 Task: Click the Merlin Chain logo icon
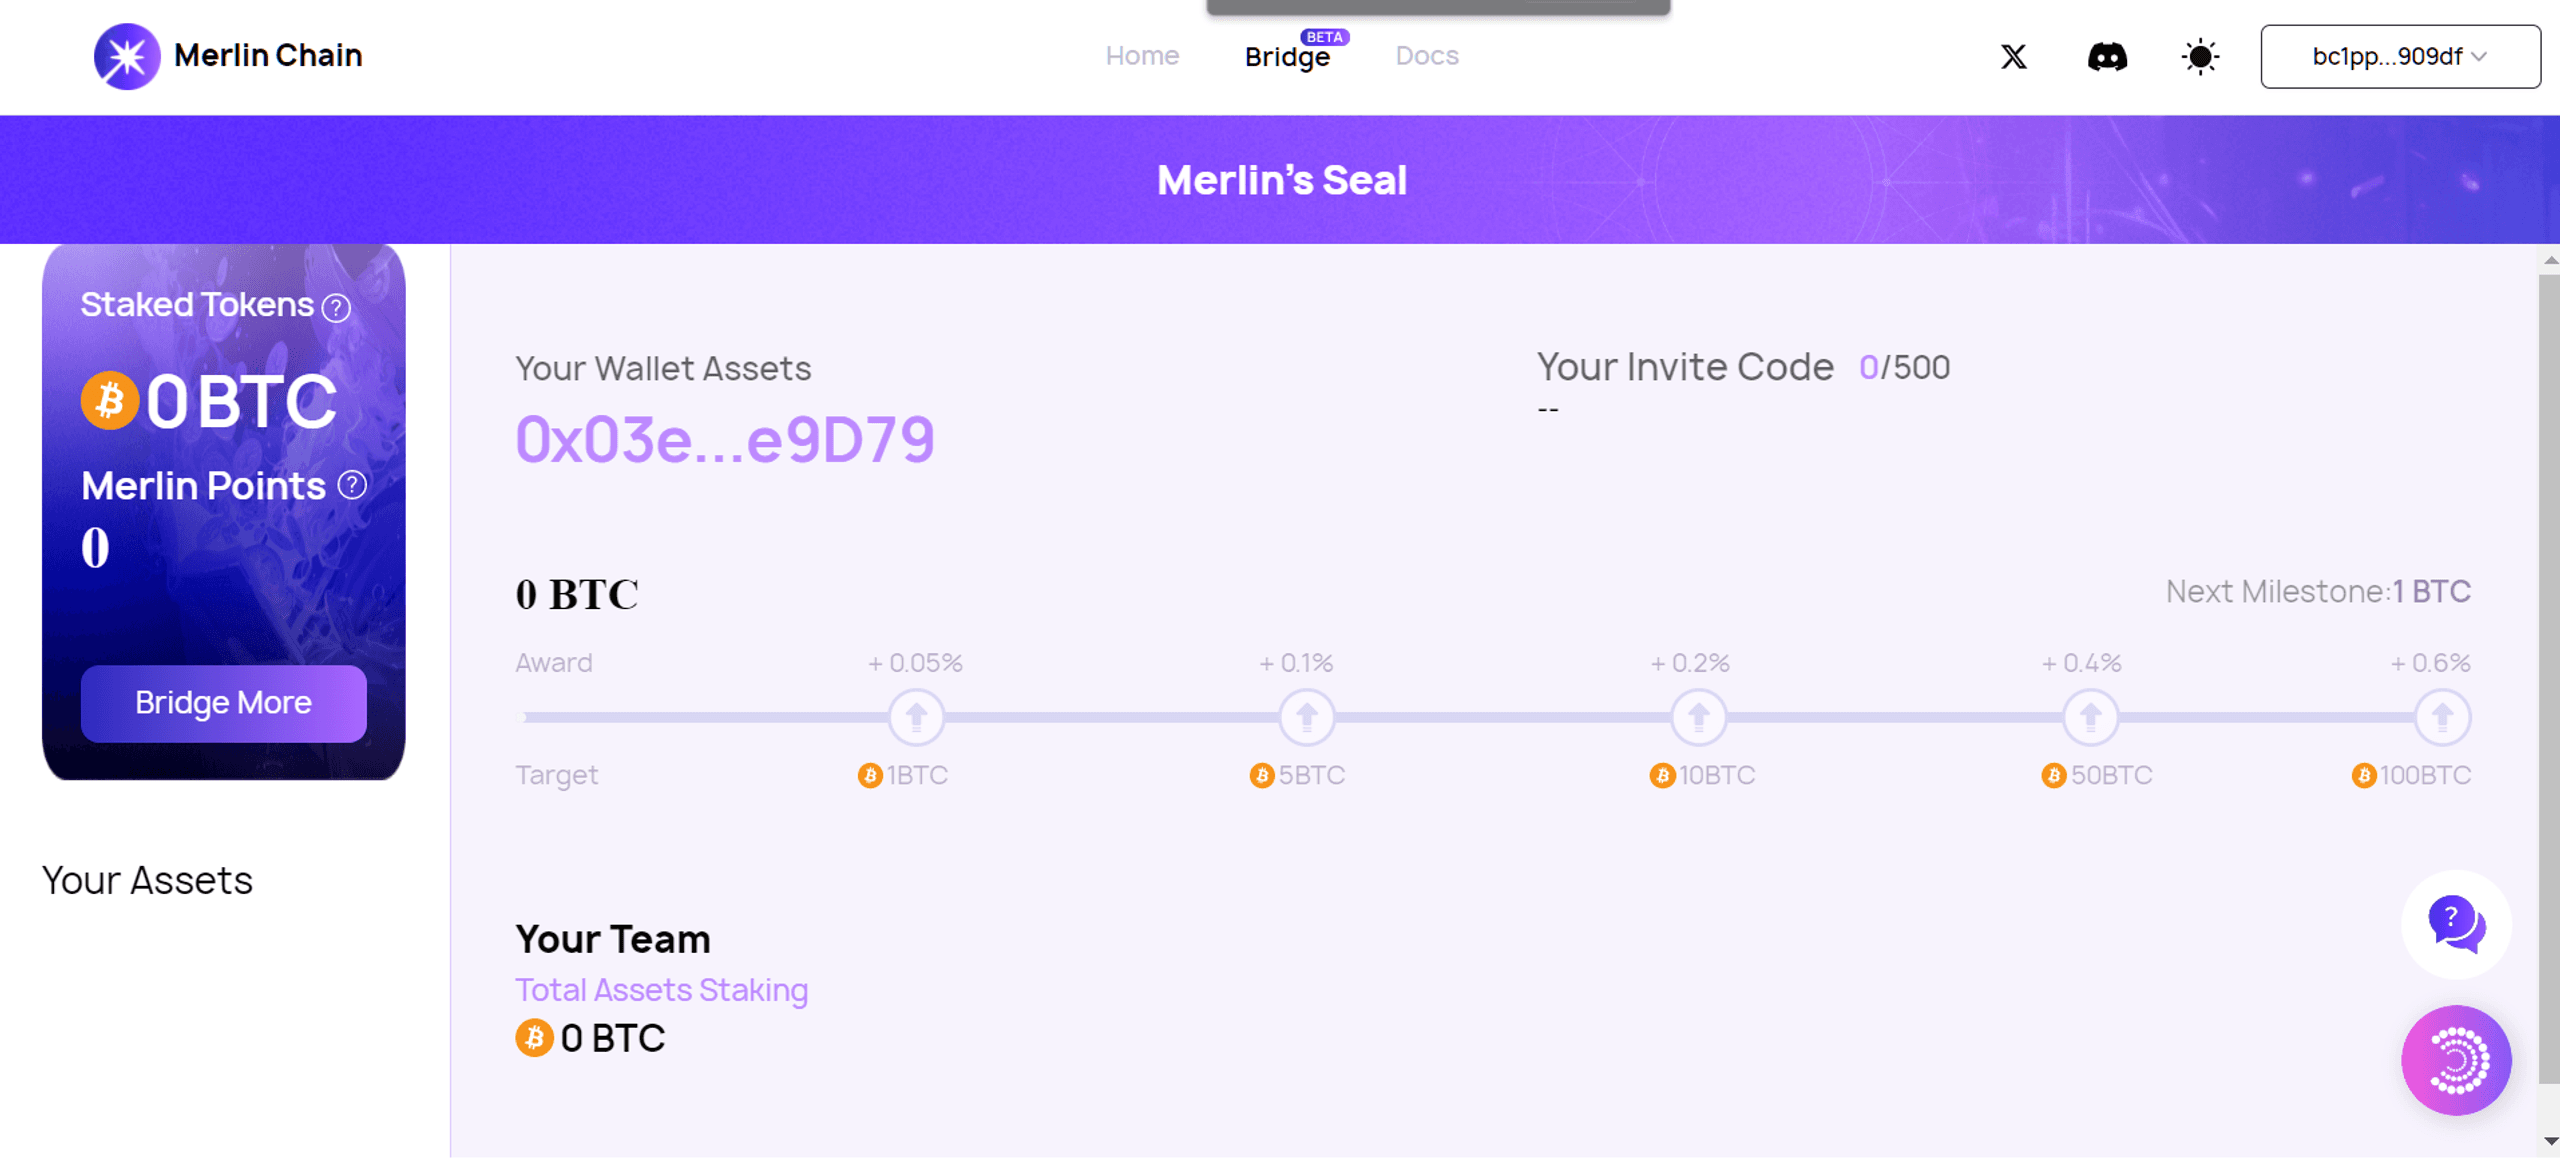[127, 57]
